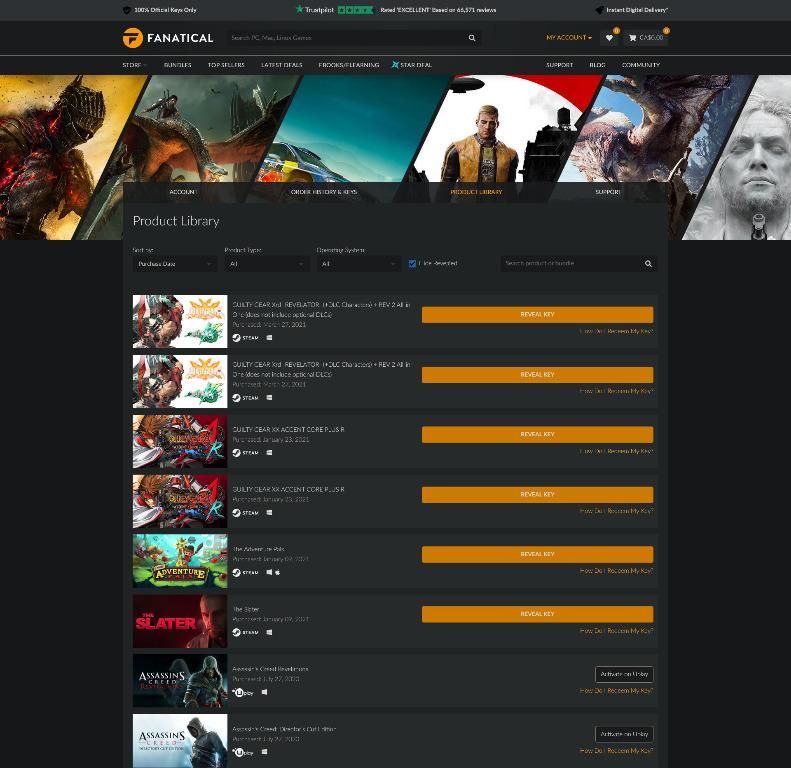Reveal key for The Adventure Pals
This screenshot has height=768, width=791.
[x=537, y=554]
